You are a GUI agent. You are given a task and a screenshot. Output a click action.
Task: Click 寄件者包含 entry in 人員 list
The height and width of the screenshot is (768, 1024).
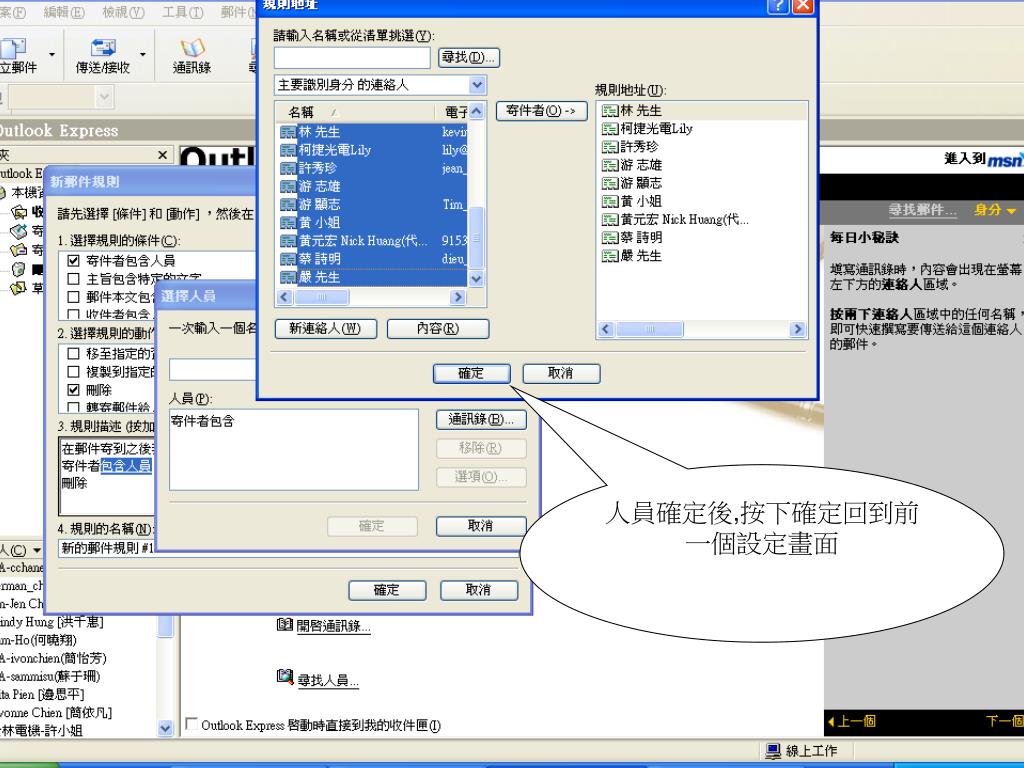(x=202, y=422)
